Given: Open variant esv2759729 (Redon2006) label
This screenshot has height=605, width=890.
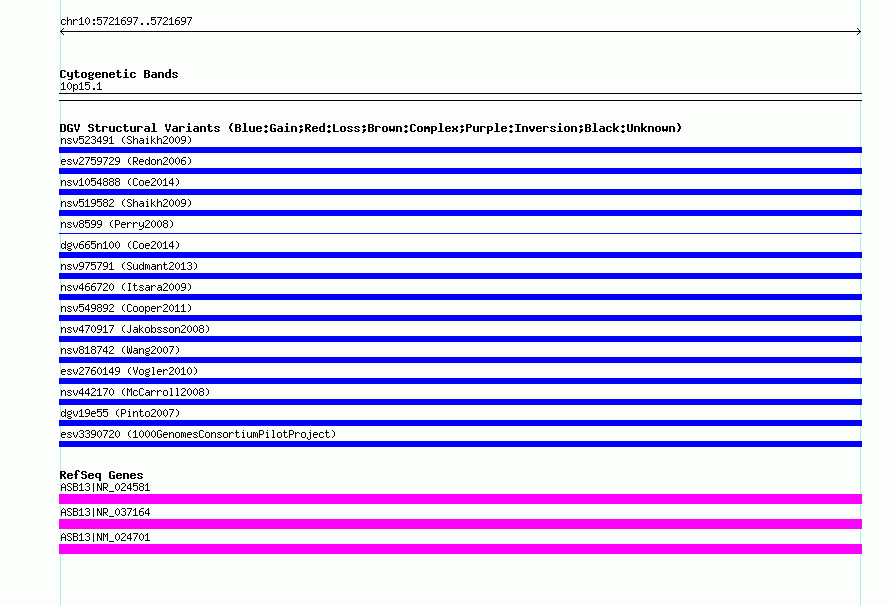Looking at the screenshot, I should [x=126, y=161].
